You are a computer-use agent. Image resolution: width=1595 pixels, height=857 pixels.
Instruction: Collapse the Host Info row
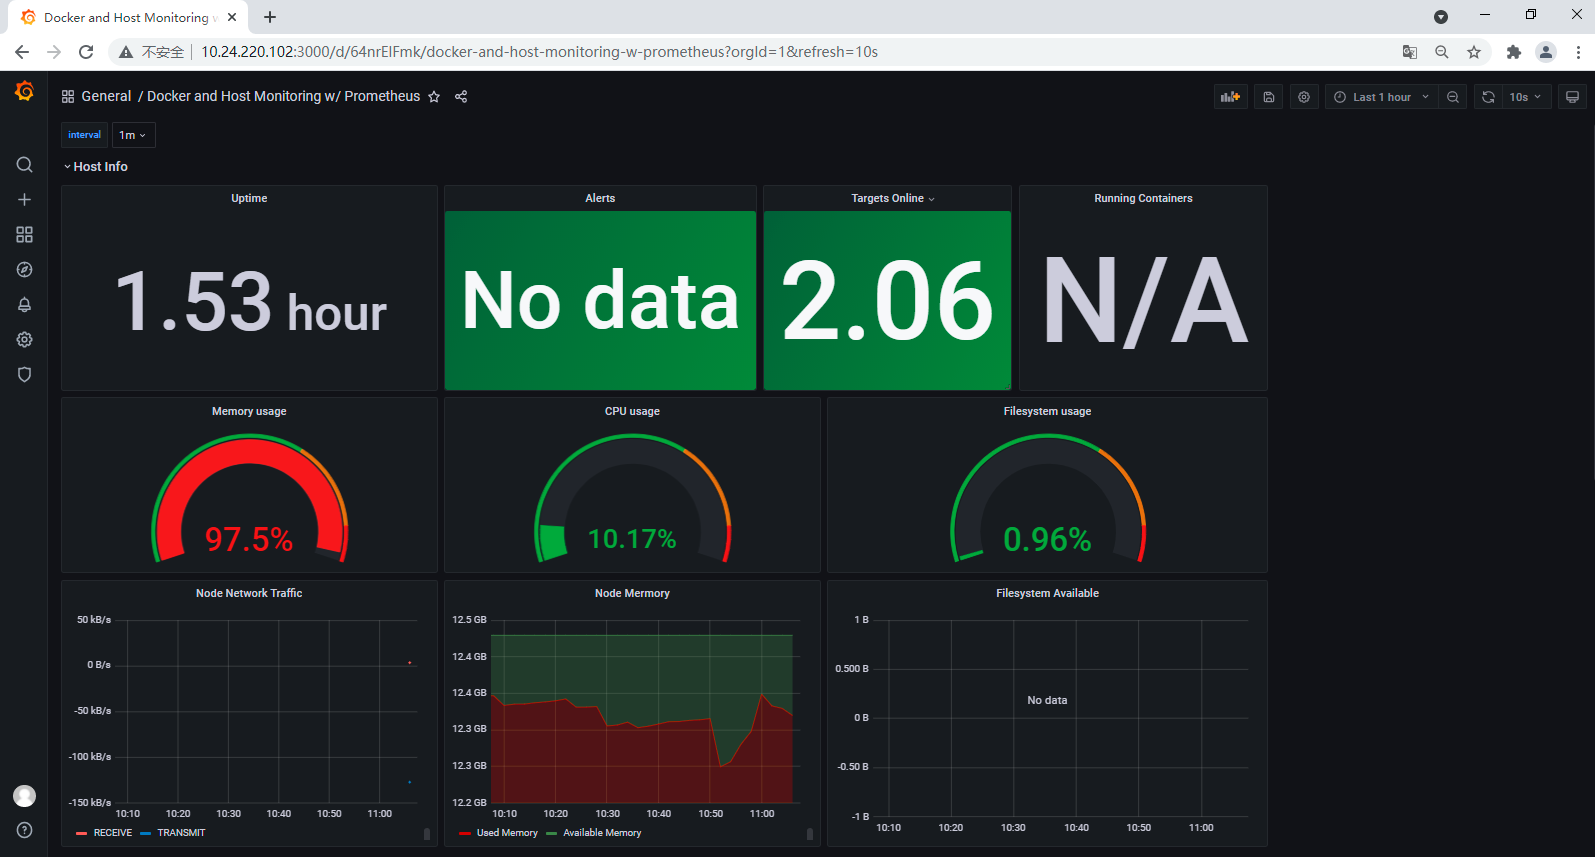(x=95, y=167)
